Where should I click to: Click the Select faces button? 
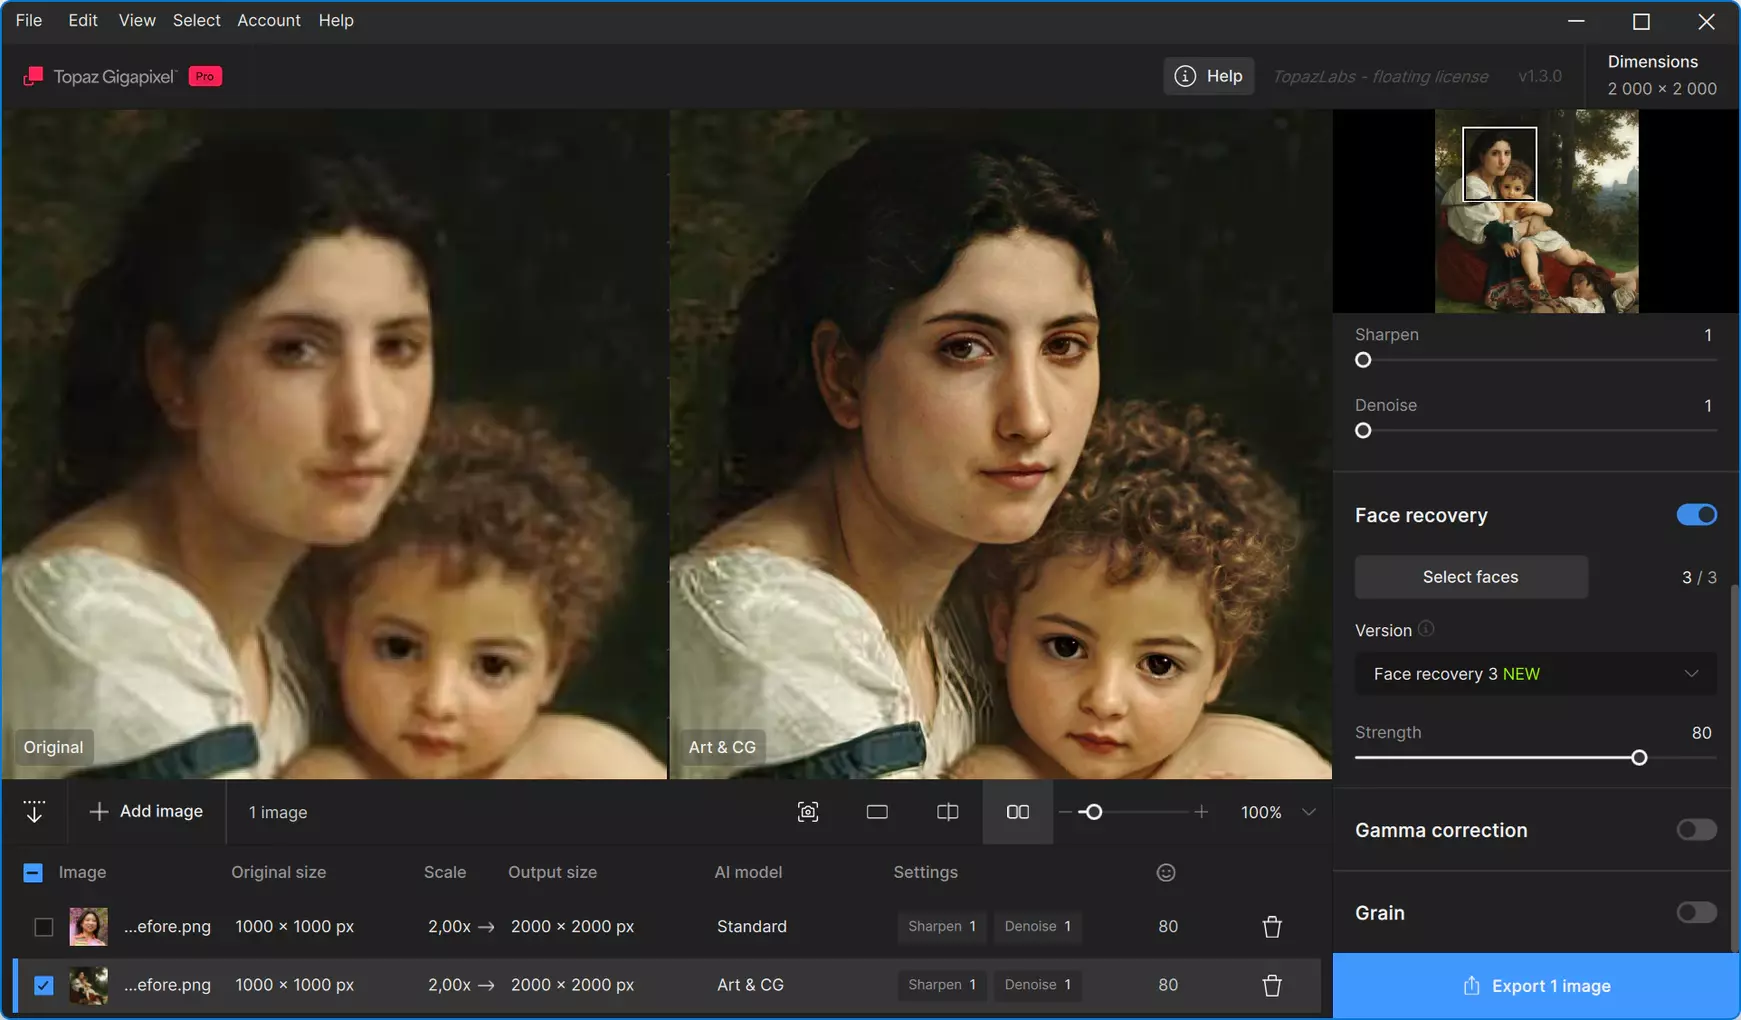tap(1471, 577)
